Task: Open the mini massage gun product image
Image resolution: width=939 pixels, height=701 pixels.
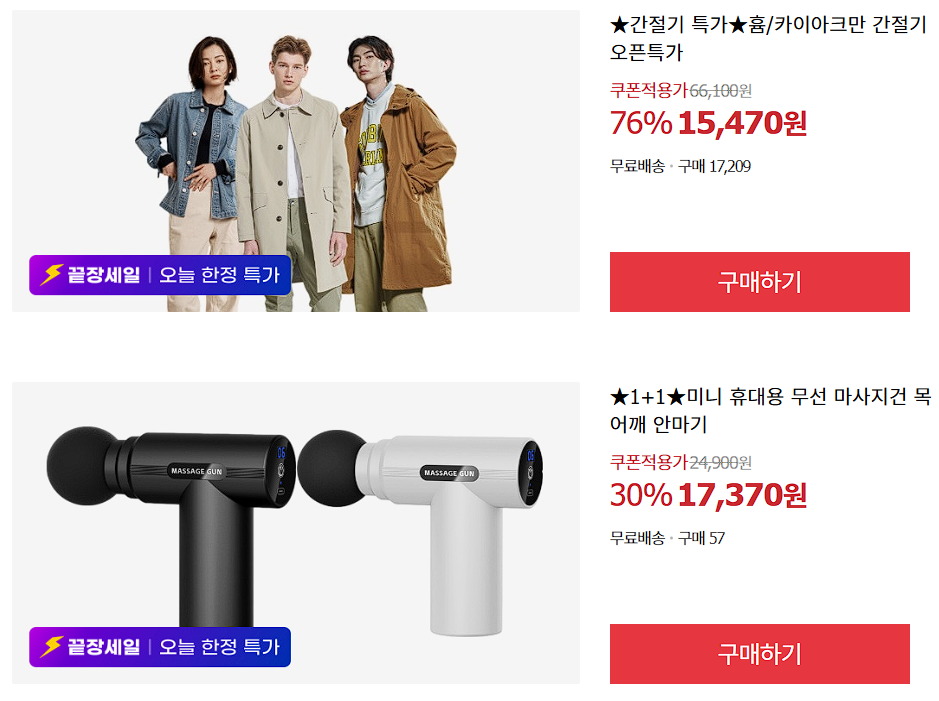Action: pos(296,533)
